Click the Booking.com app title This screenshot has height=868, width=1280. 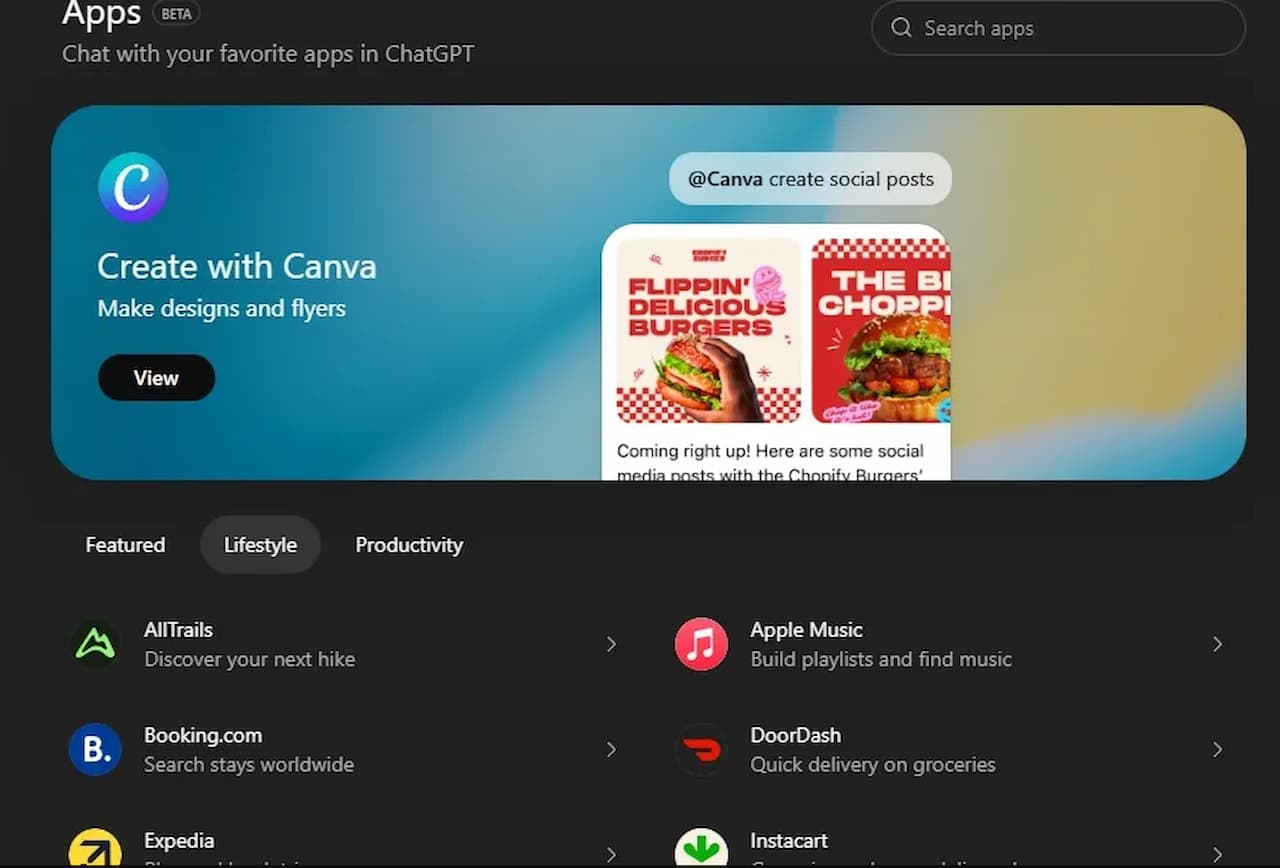[x=203, y=735]
